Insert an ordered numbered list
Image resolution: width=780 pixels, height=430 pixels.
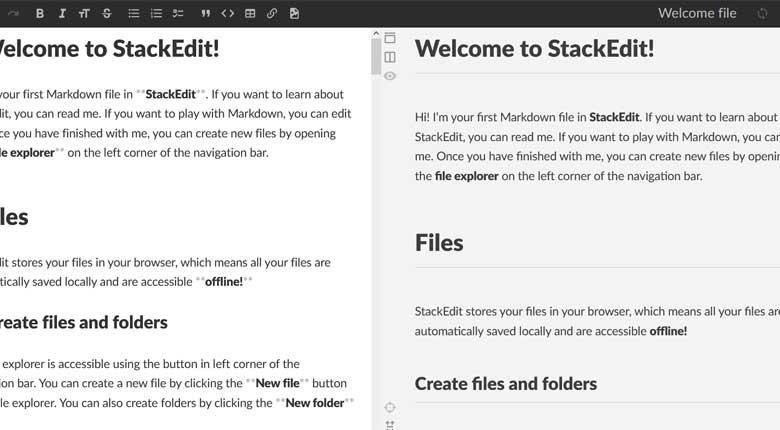click(156, 13)
